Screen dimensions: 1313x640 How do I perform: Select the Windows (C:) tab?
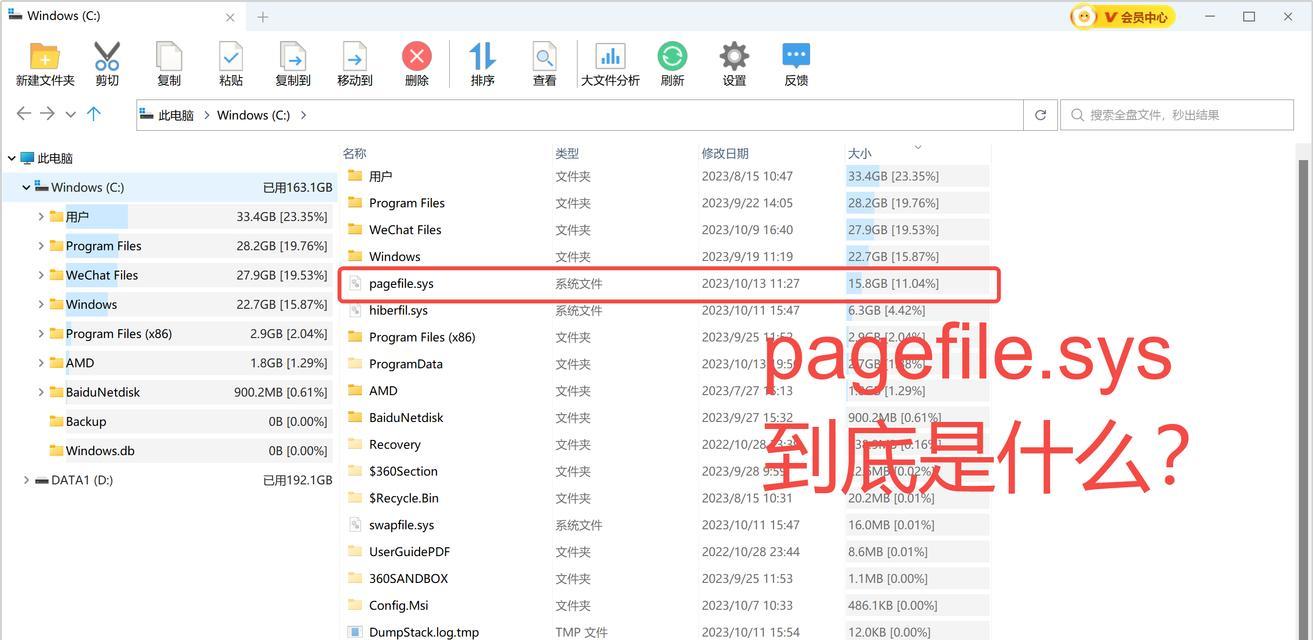click(x=122, y=16)
